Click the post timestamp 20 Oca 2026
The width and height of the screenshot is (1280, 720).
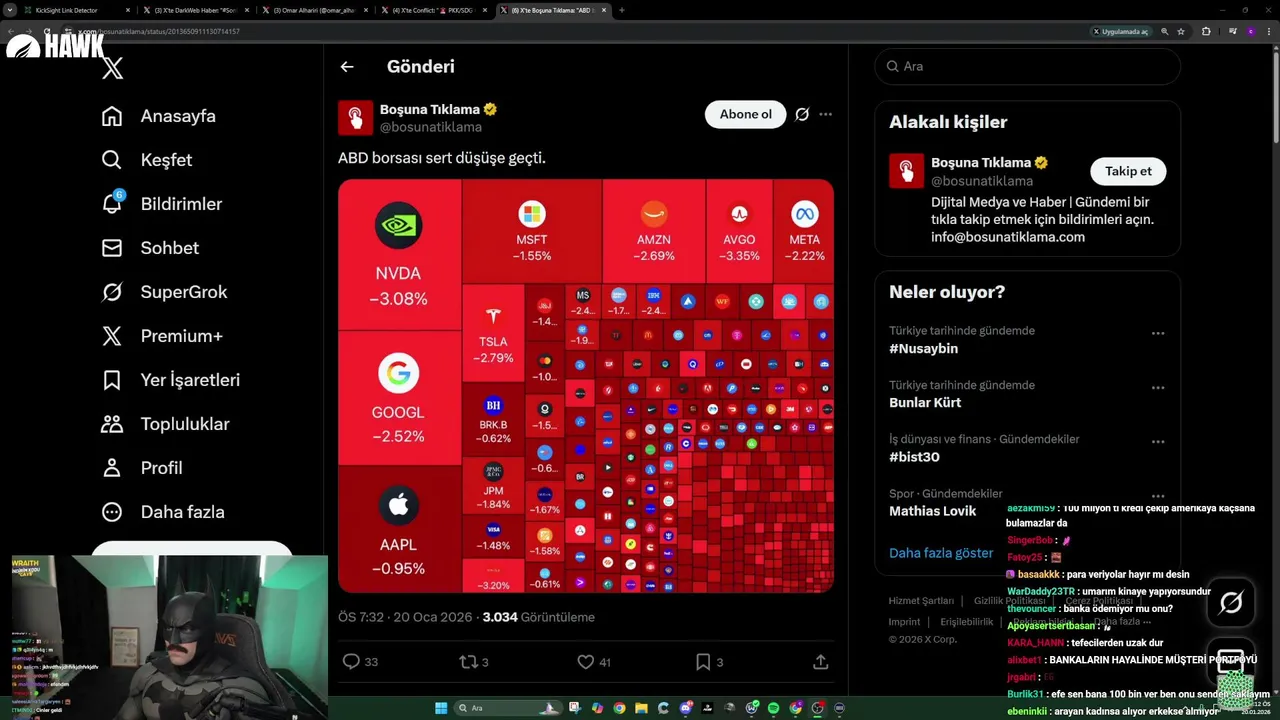pos(405,617)
